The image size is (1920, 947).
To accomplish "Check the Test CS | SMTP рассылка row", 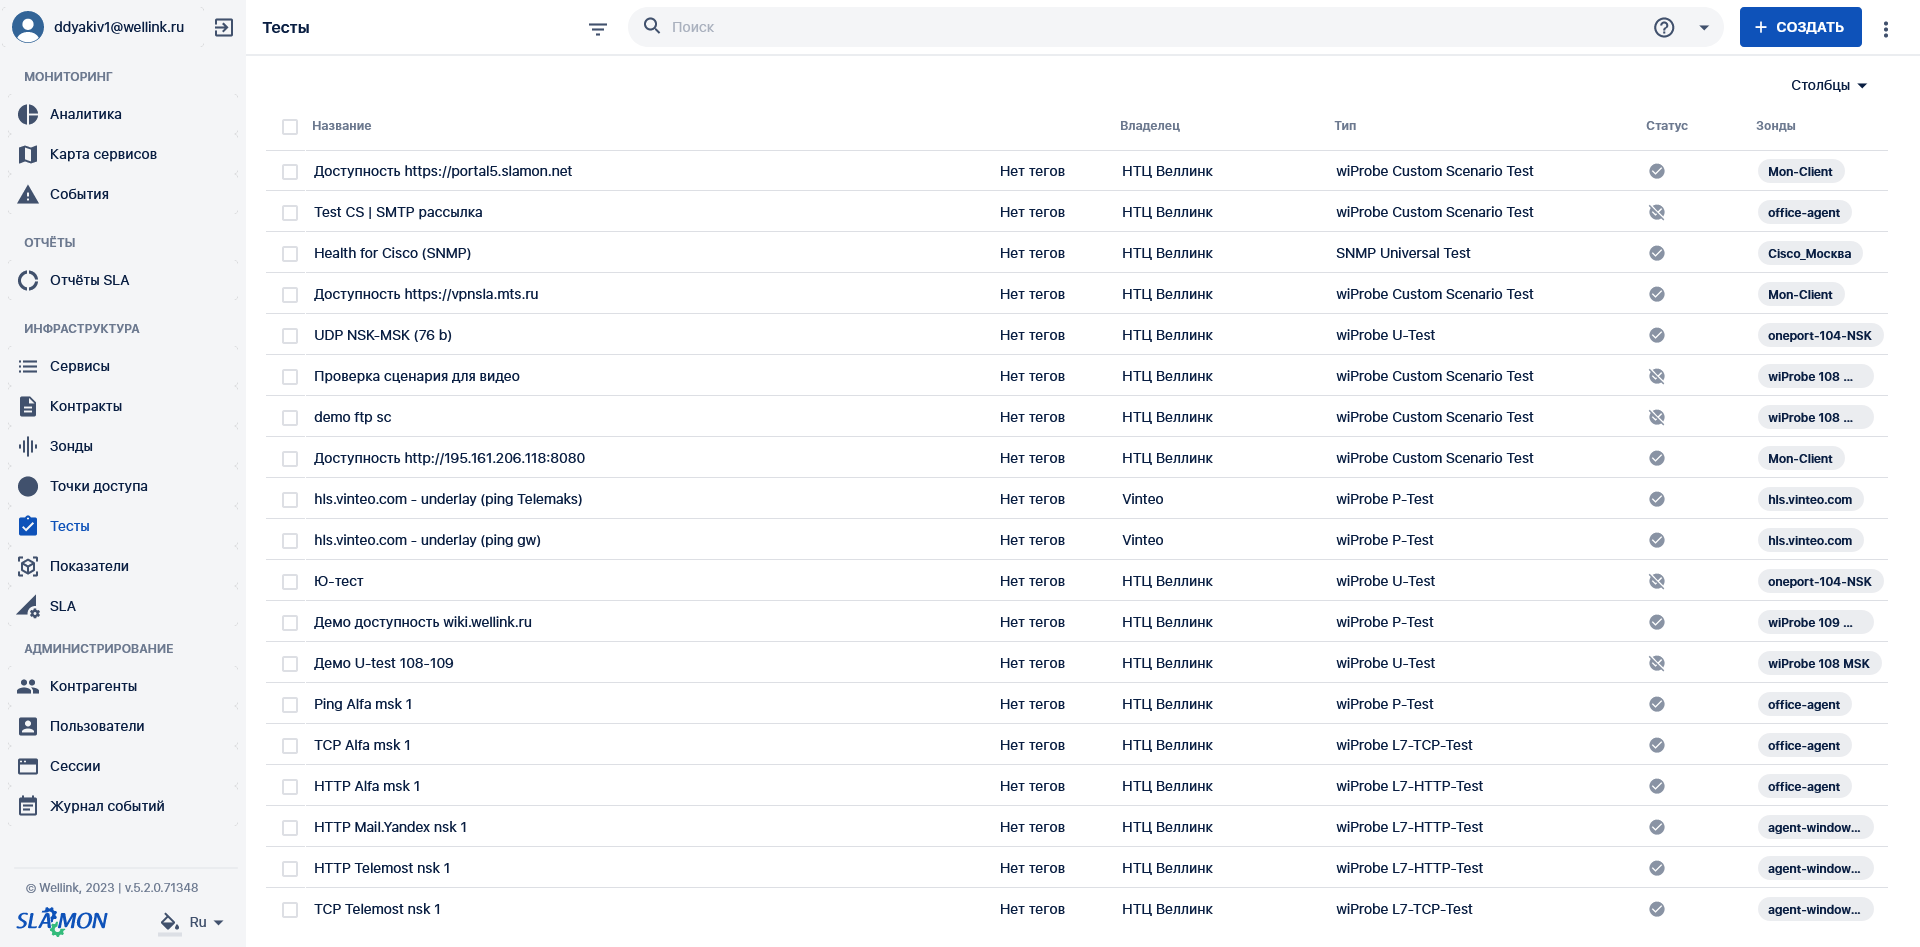I will pos(290,213).
